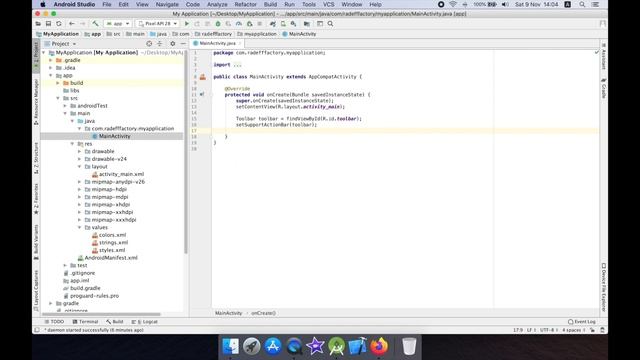The image size is (640, 360).
Task: Navigate back with the left arrow icon
Action: [x=72, y=24]
